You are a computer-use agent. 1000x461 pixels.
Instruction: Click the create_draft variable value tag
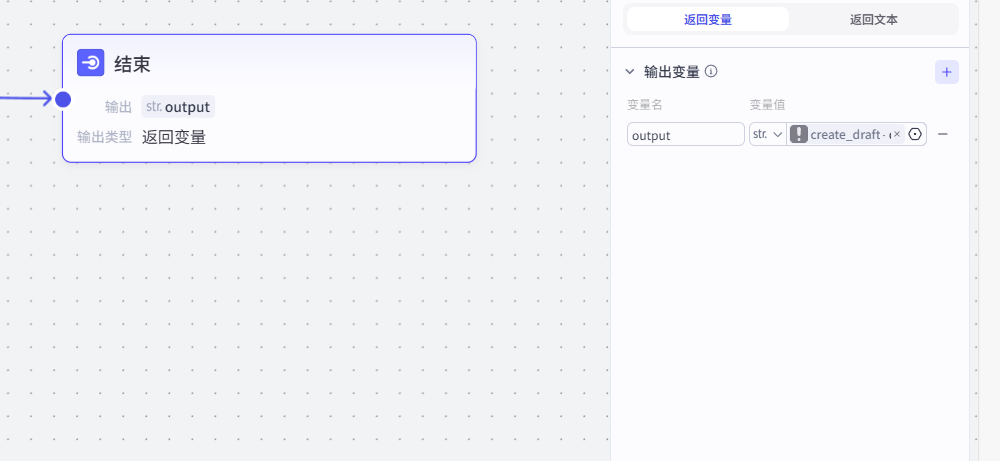(x=848, y=134)
